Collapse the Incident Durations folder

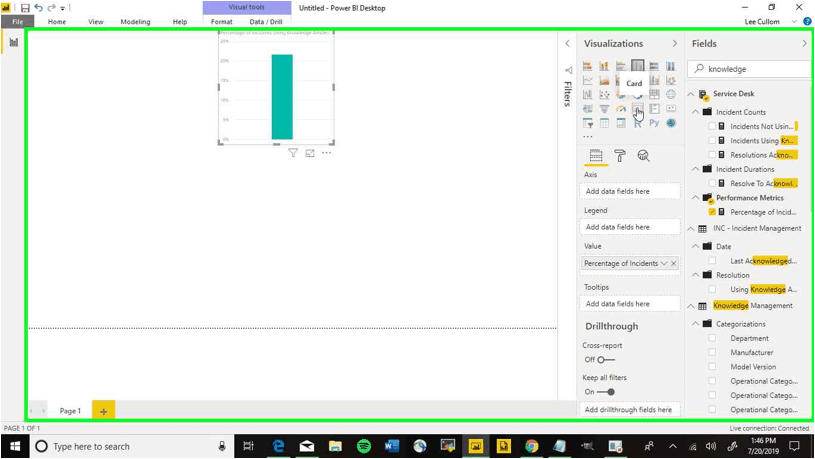695,169
